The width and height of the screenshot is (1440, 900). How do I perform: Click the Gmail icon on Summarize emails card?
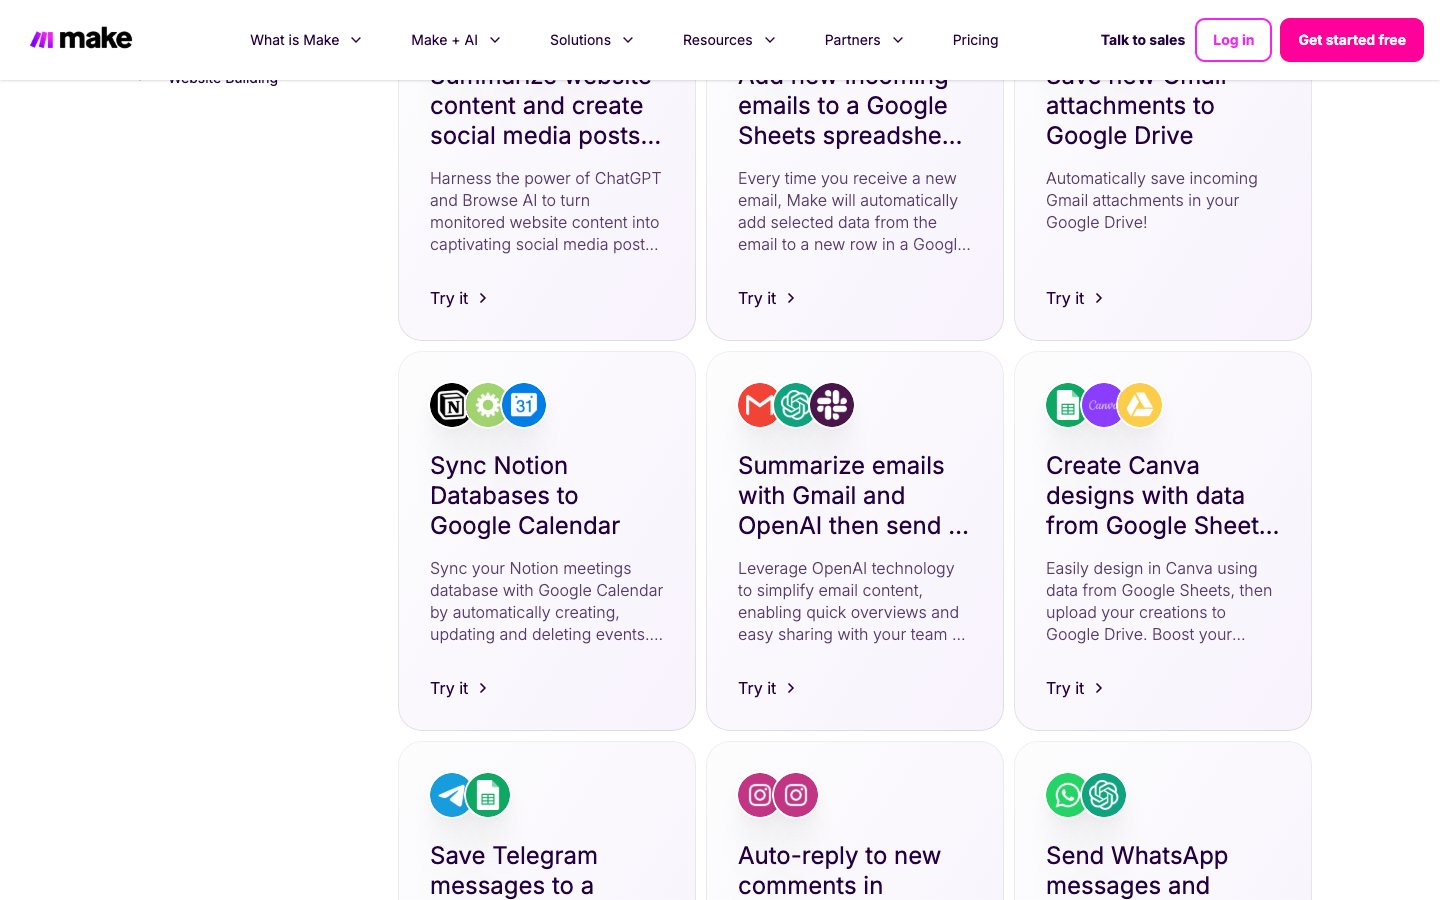[758, 405]
